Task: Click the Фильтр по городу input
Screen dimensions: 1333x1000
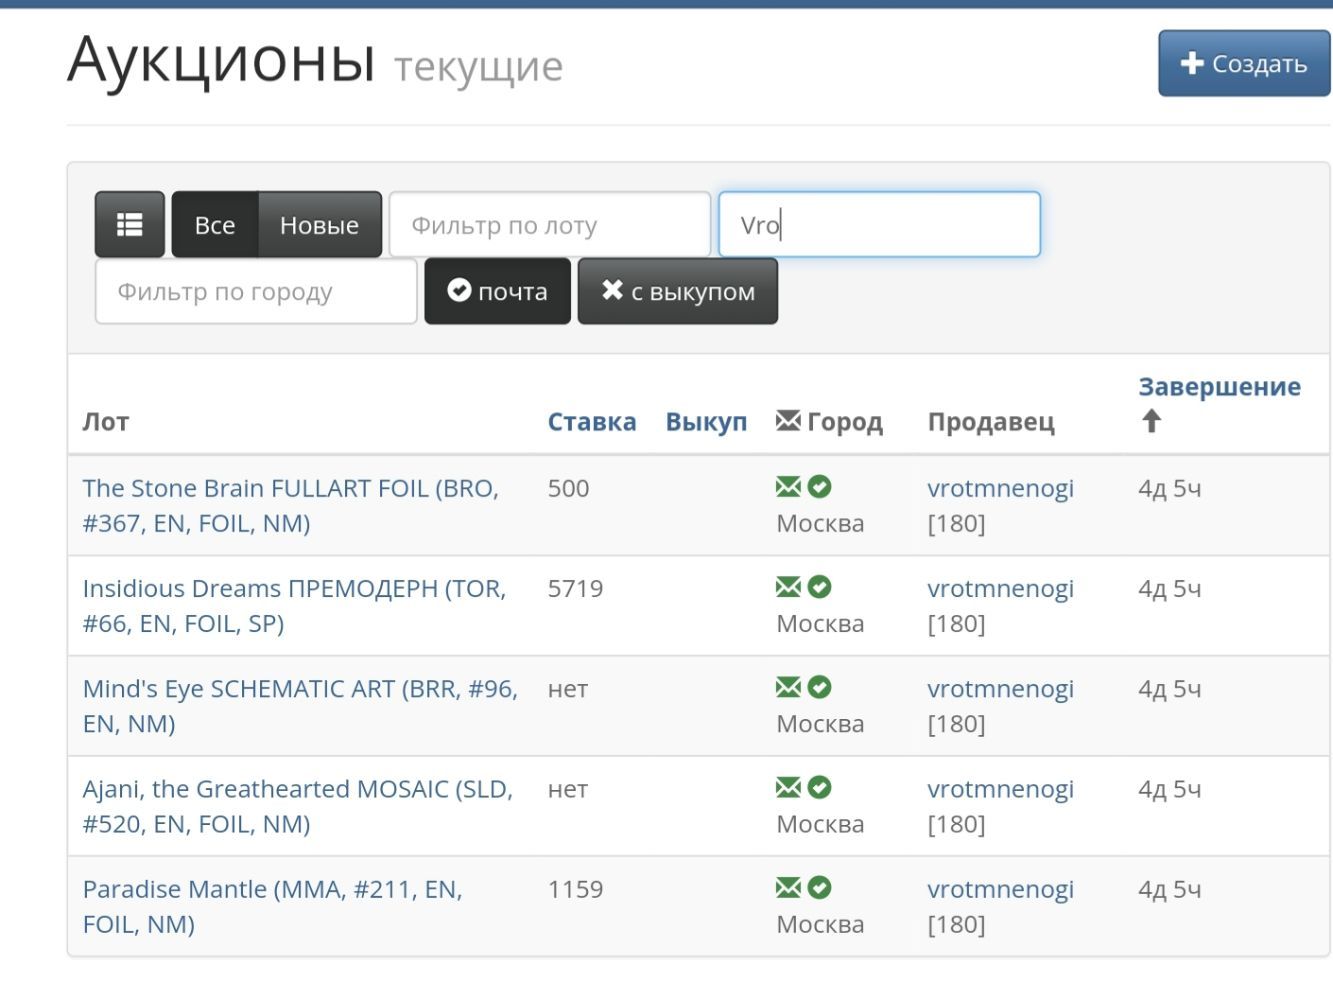Action: 256,291
